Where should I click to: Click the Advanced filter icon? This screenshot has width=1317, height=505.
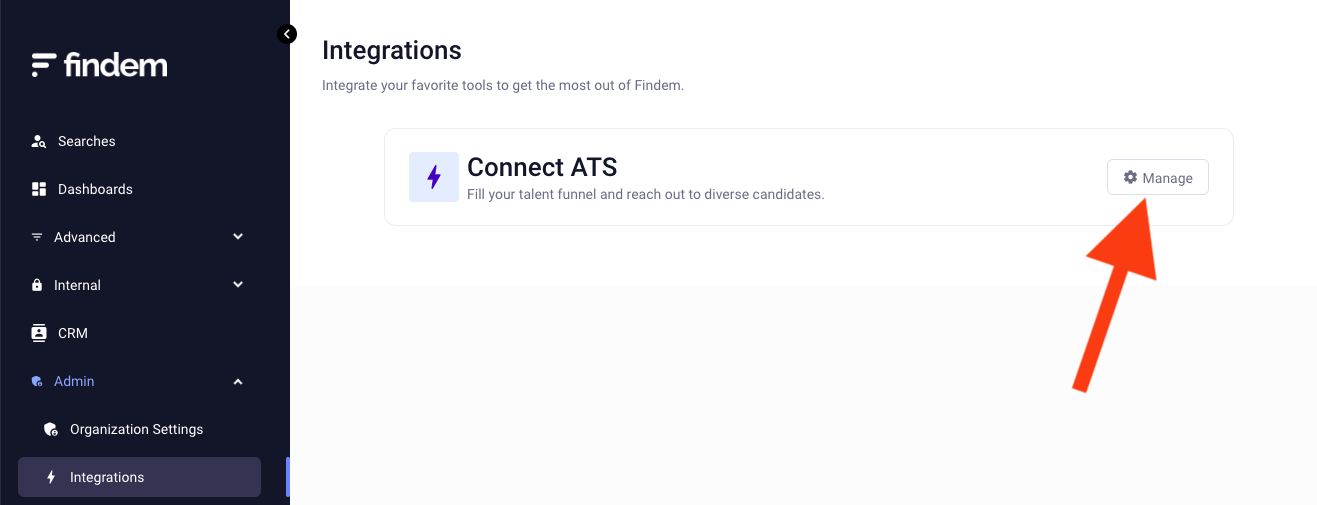(x=38, y=237)
